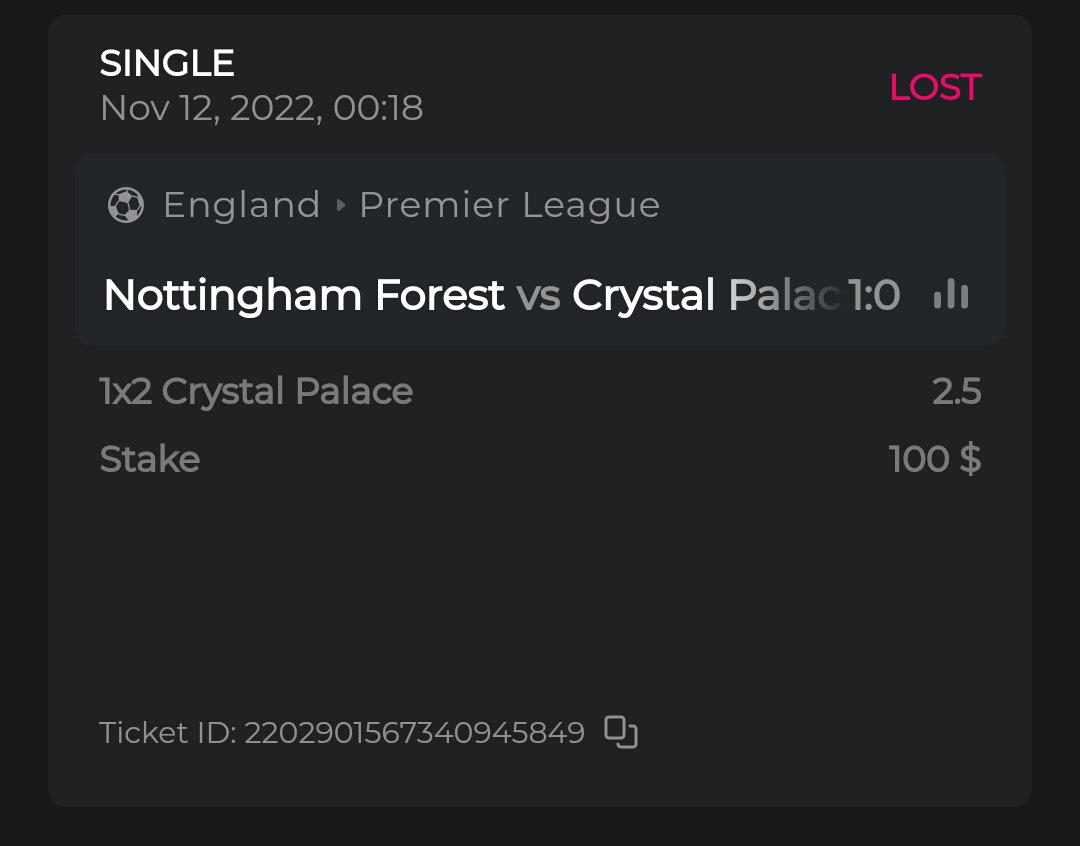This screenshot has width=1080, height=846.
Task: Click the 100 $ stake amount
Action: [x=934, y=459]
